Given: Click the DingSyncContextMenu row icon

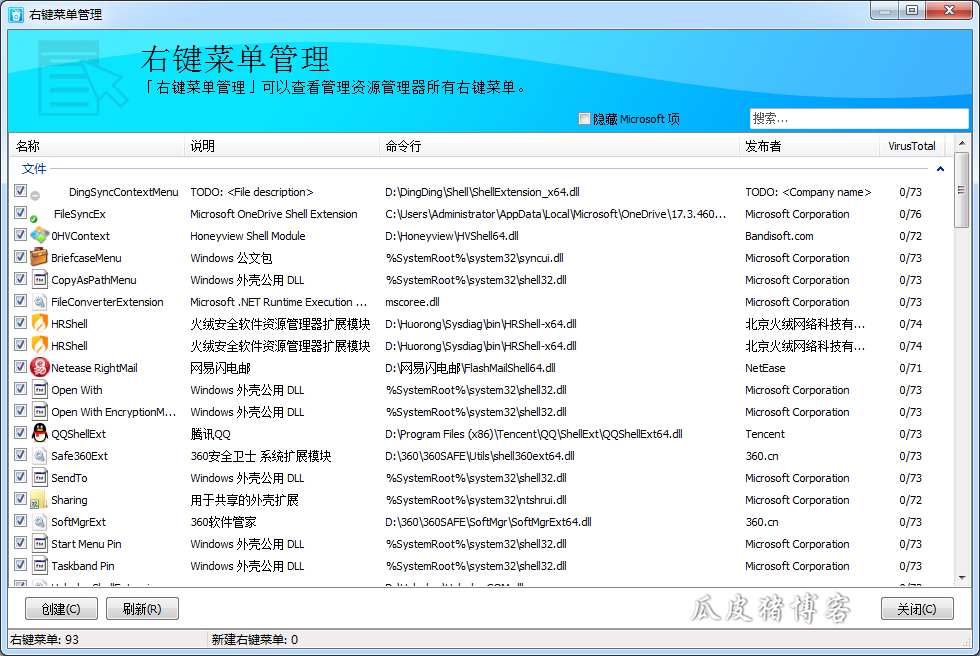Looking at the screenshot, I should pos(35,196).
